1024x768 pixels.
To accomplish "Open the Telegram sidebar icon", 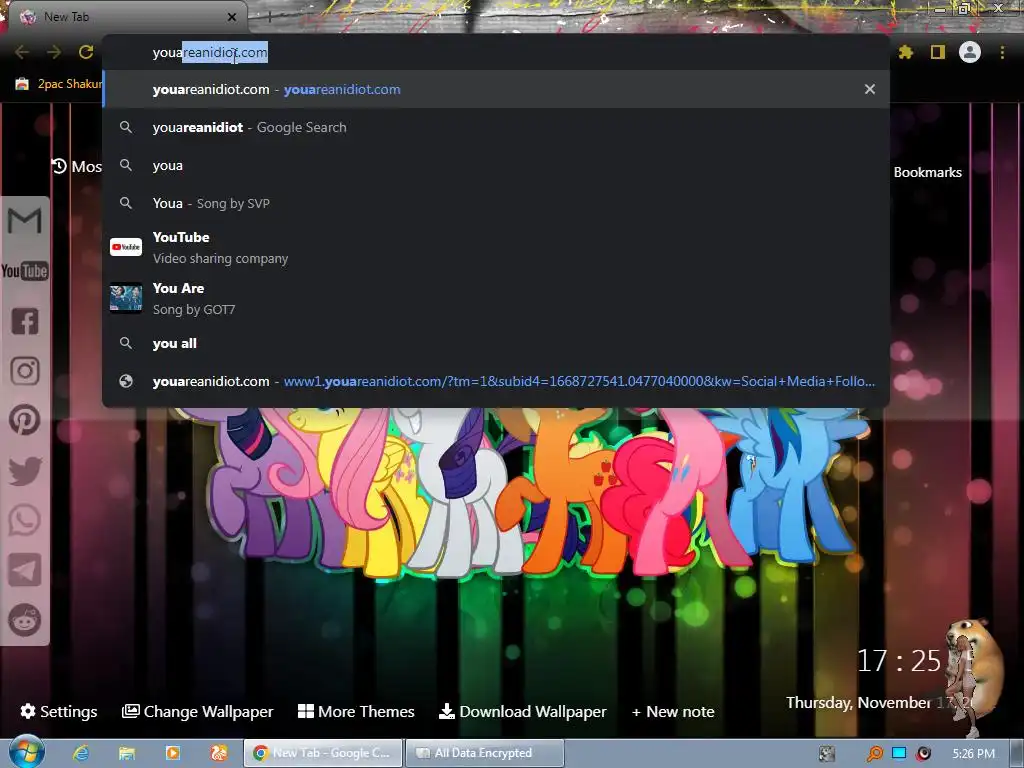I will (25, 570).
